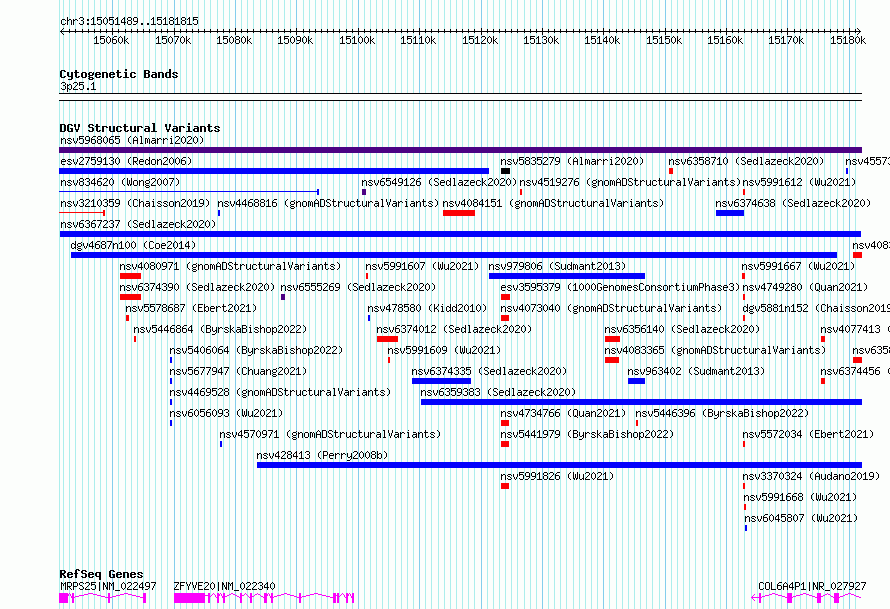Click nsv5441979 (ByrskaBishop2022) label

587,434
